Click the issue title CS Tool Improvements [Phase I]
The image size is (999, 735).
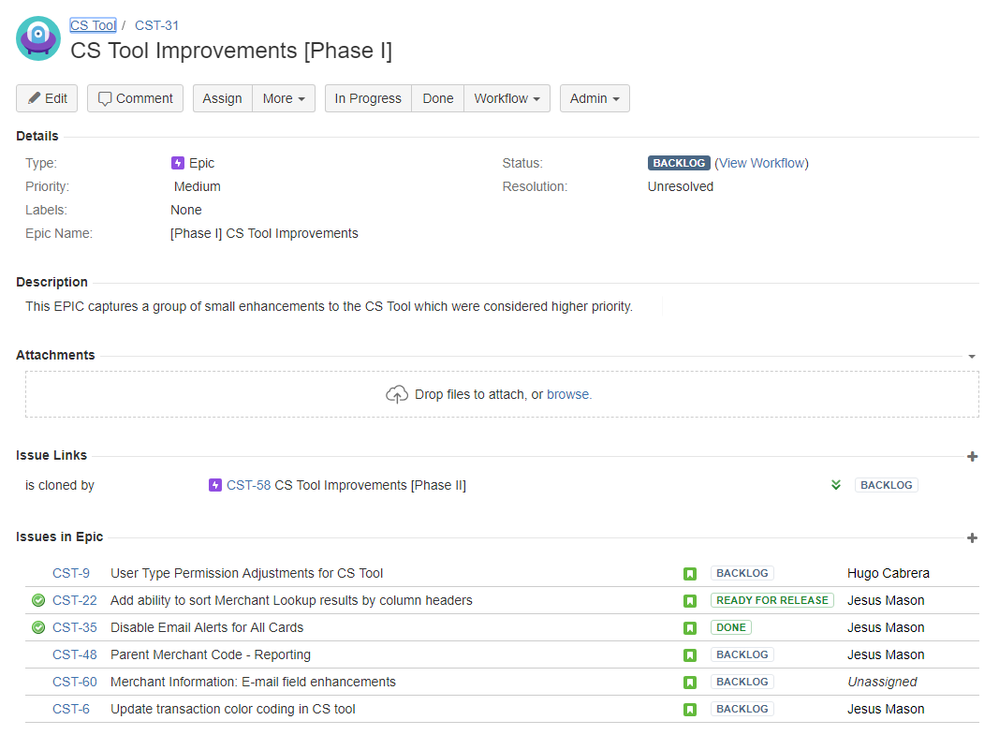tap(231, 50)
